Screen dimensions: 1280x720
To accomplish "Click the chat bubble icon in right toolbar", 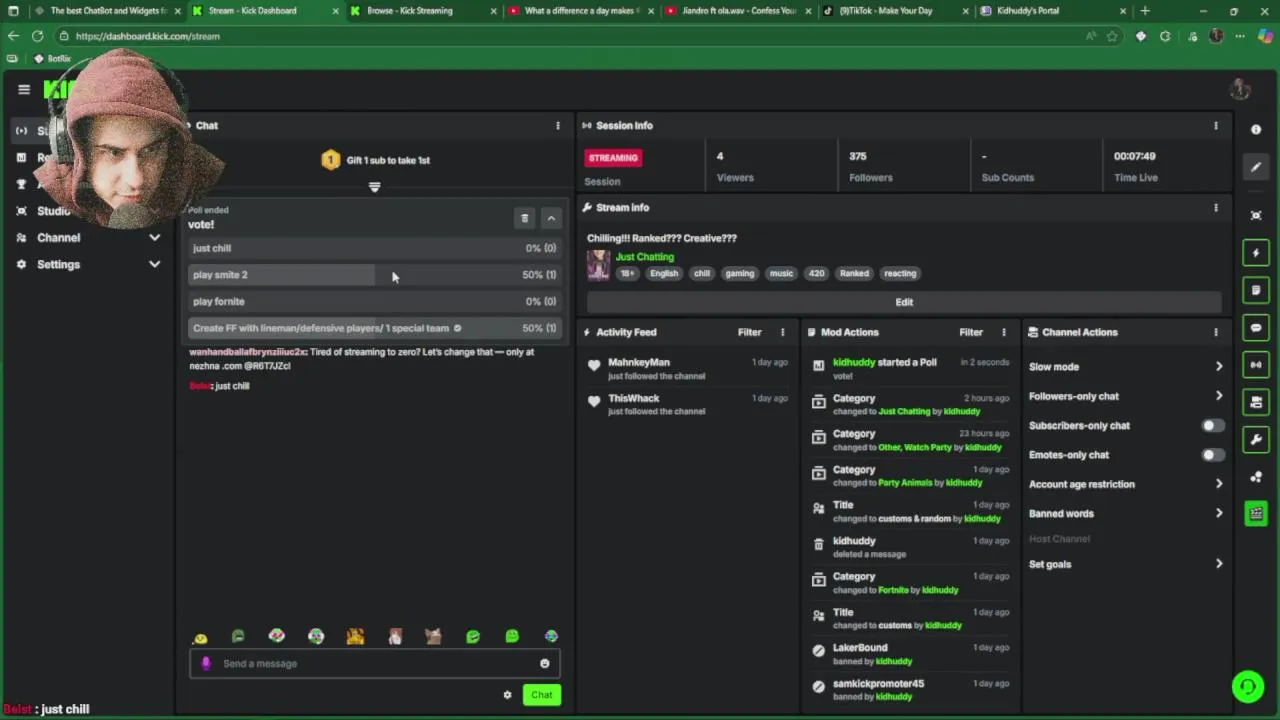I will tap(1256, 327).
